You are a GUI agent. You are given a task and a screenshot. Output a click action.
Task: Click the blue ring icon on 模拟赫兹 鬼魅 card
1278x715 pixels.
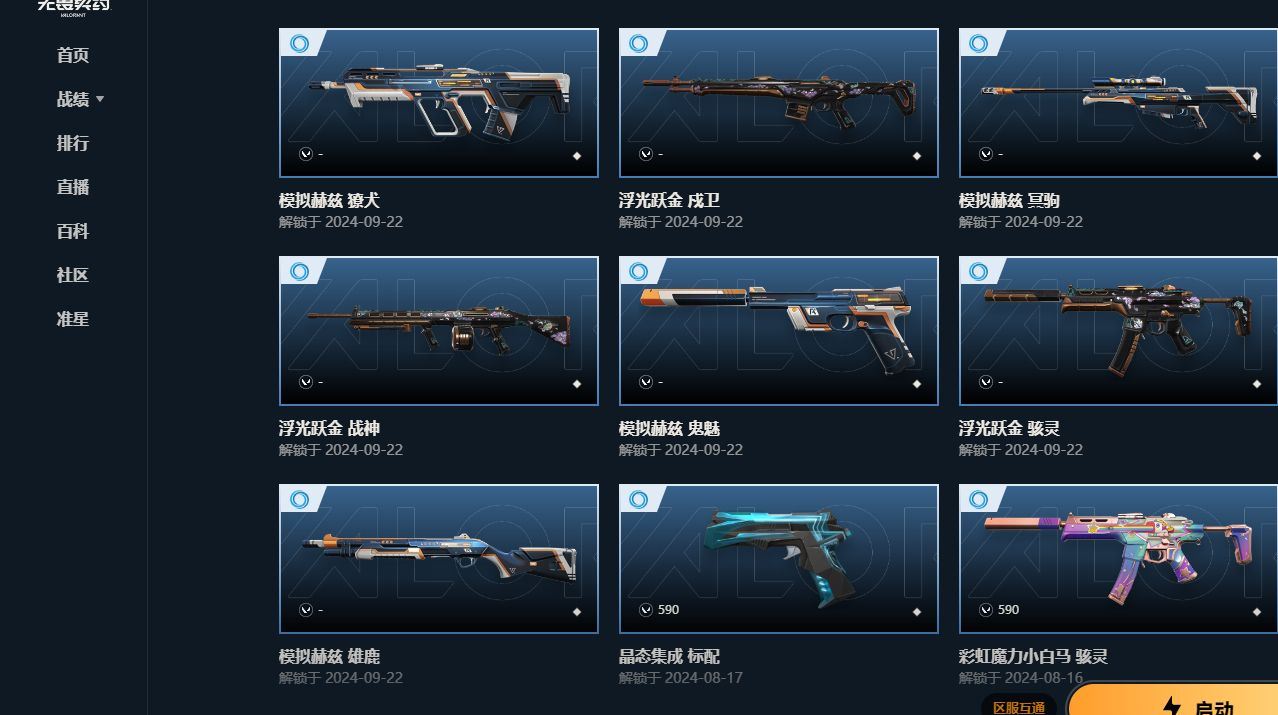pyautogui.click(x=639, y=271)
